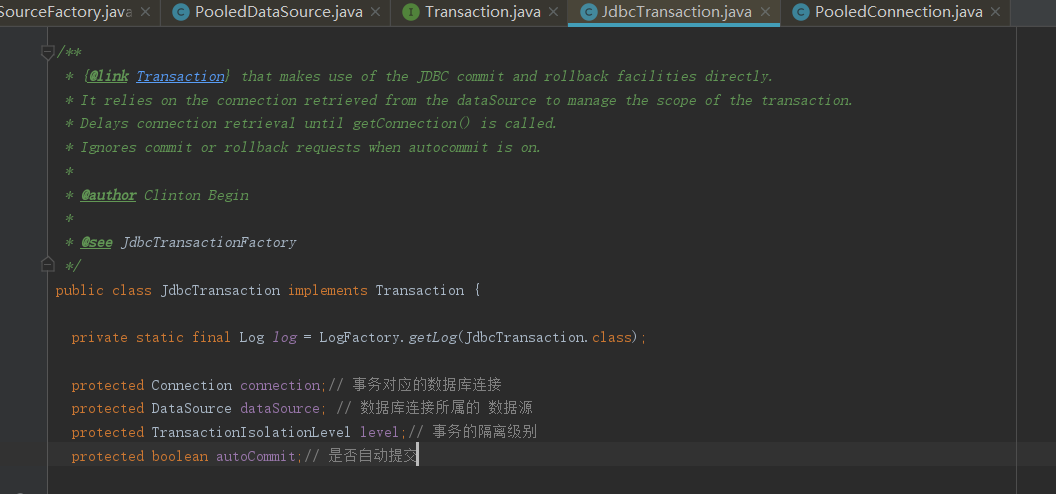Click the Transaction interface name after implements
Screen dimensions: 1056x494
[x=420, y=291]
